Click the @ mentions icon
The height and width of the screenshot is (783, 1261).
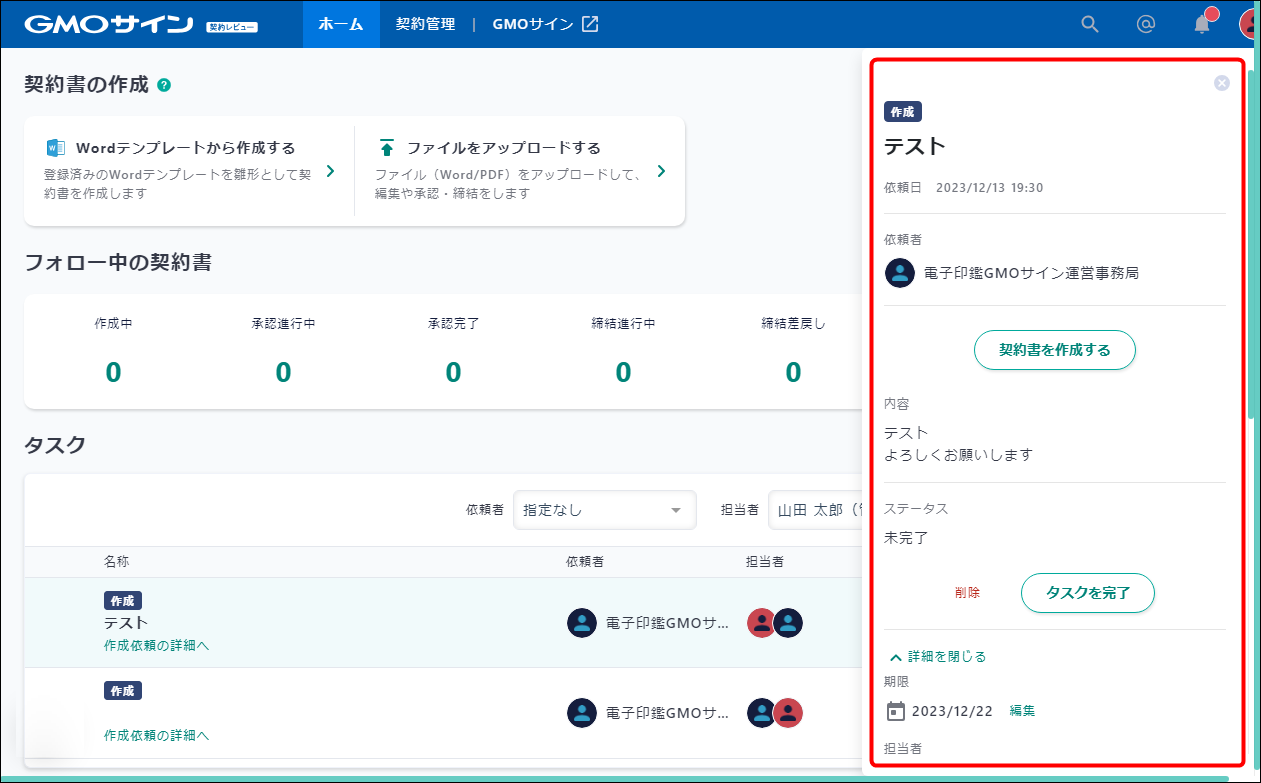pos(1146,23)
